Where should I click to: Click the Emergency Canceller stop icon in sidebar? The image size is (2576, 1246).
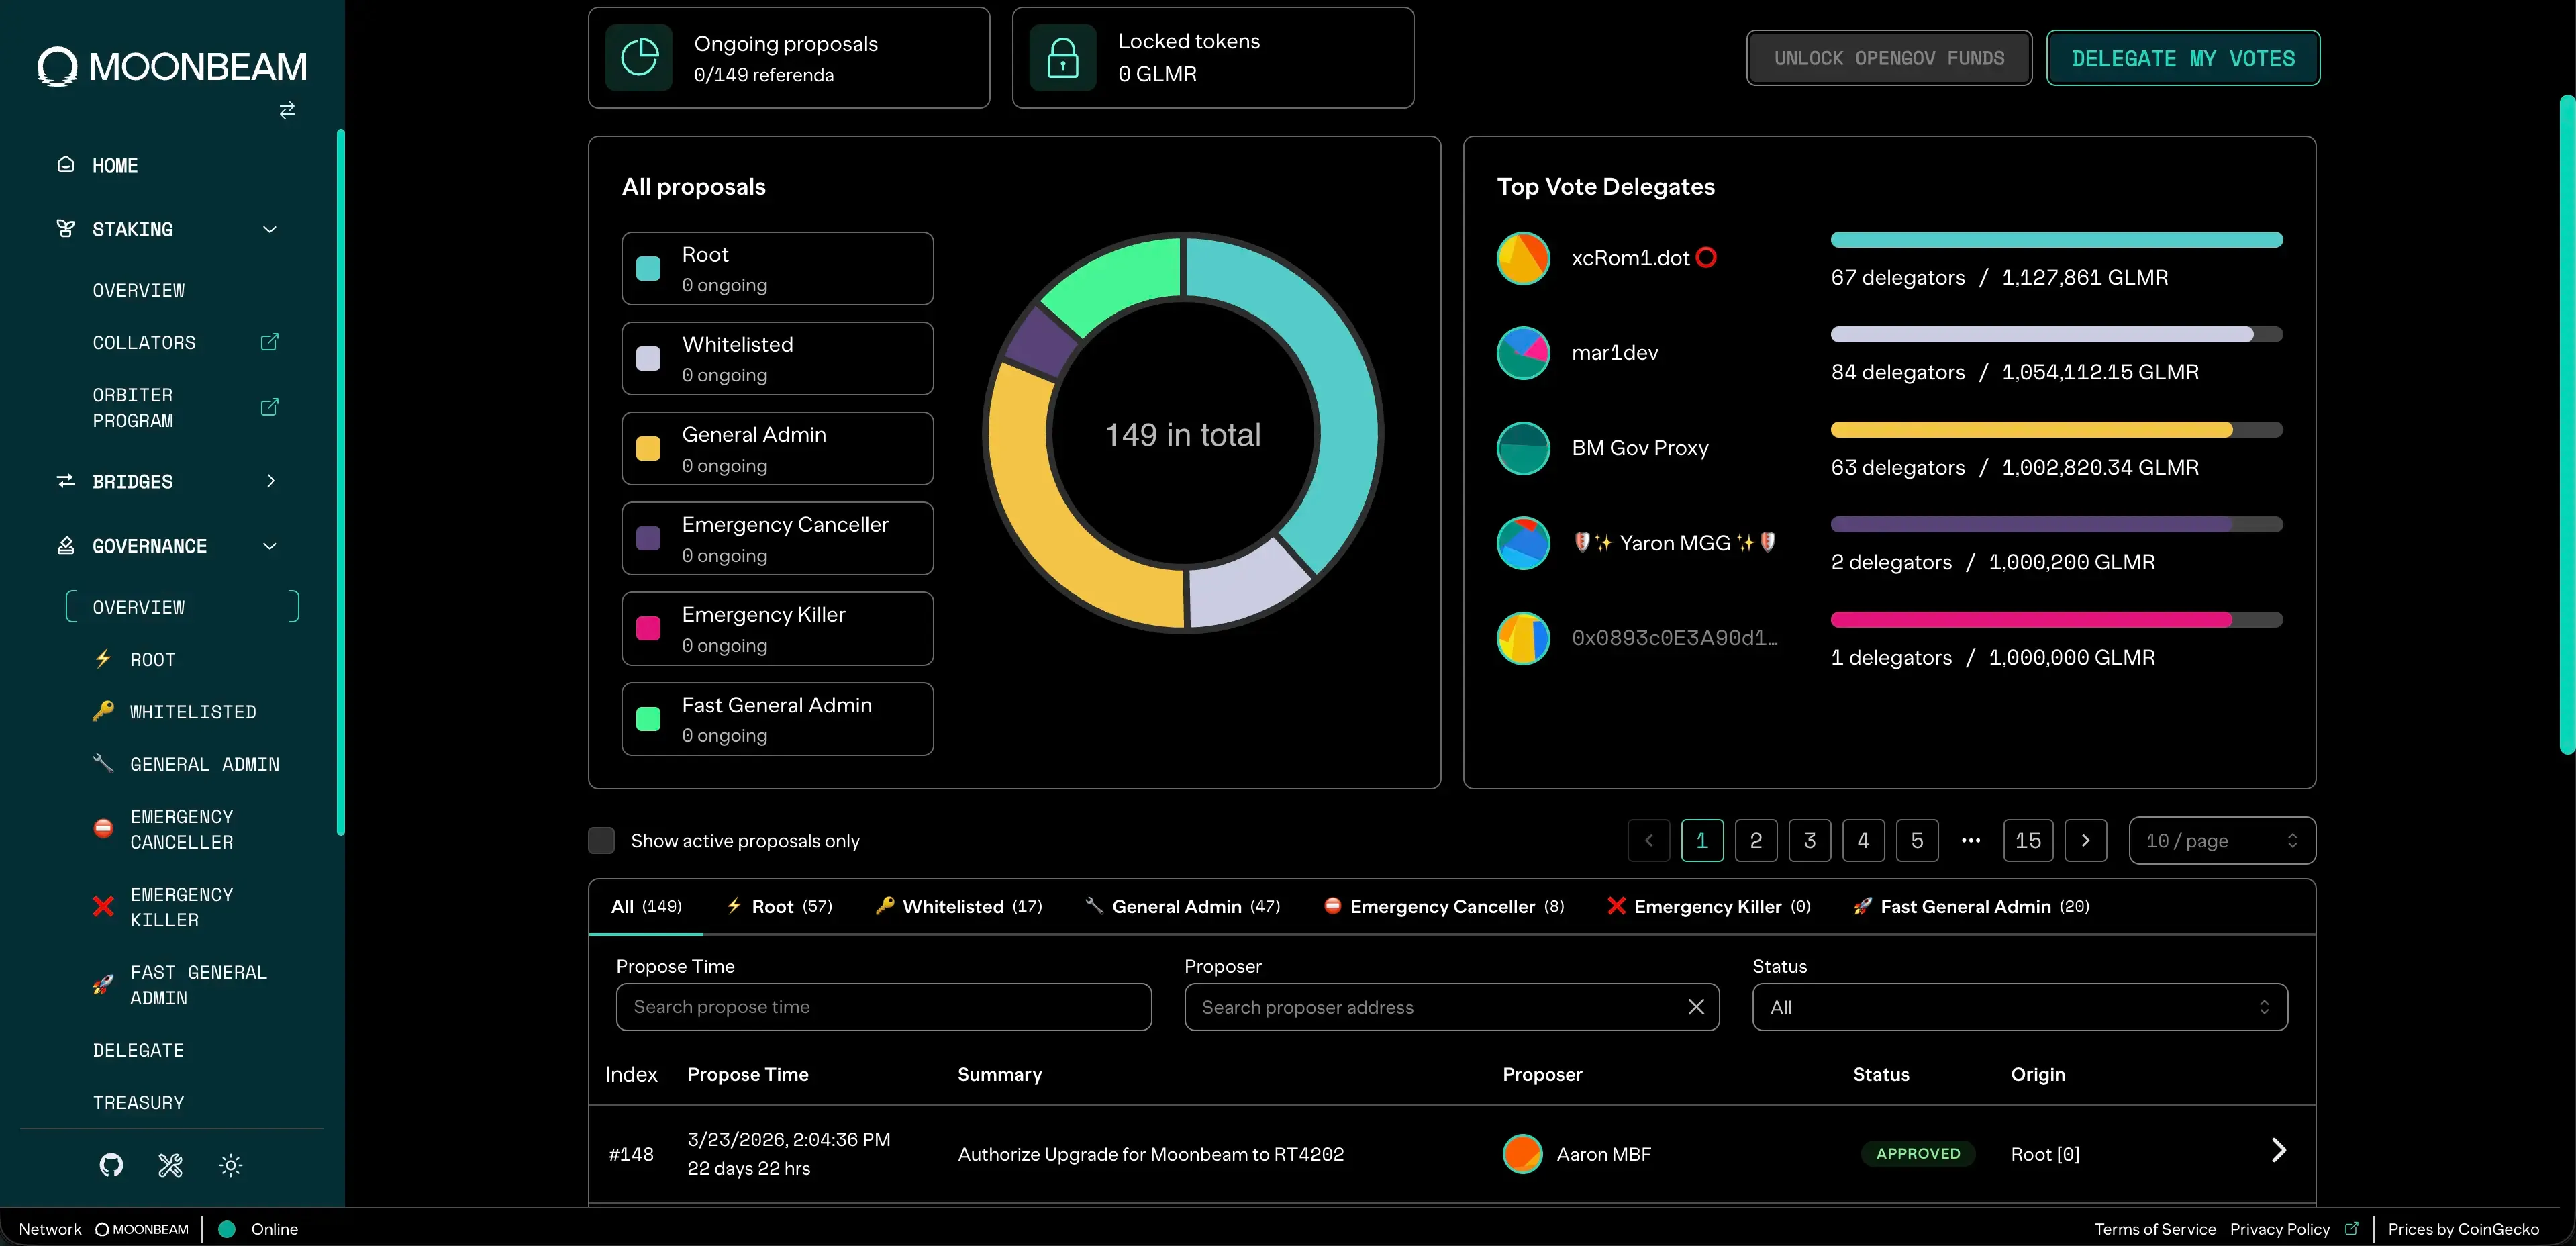click(103, 828)
